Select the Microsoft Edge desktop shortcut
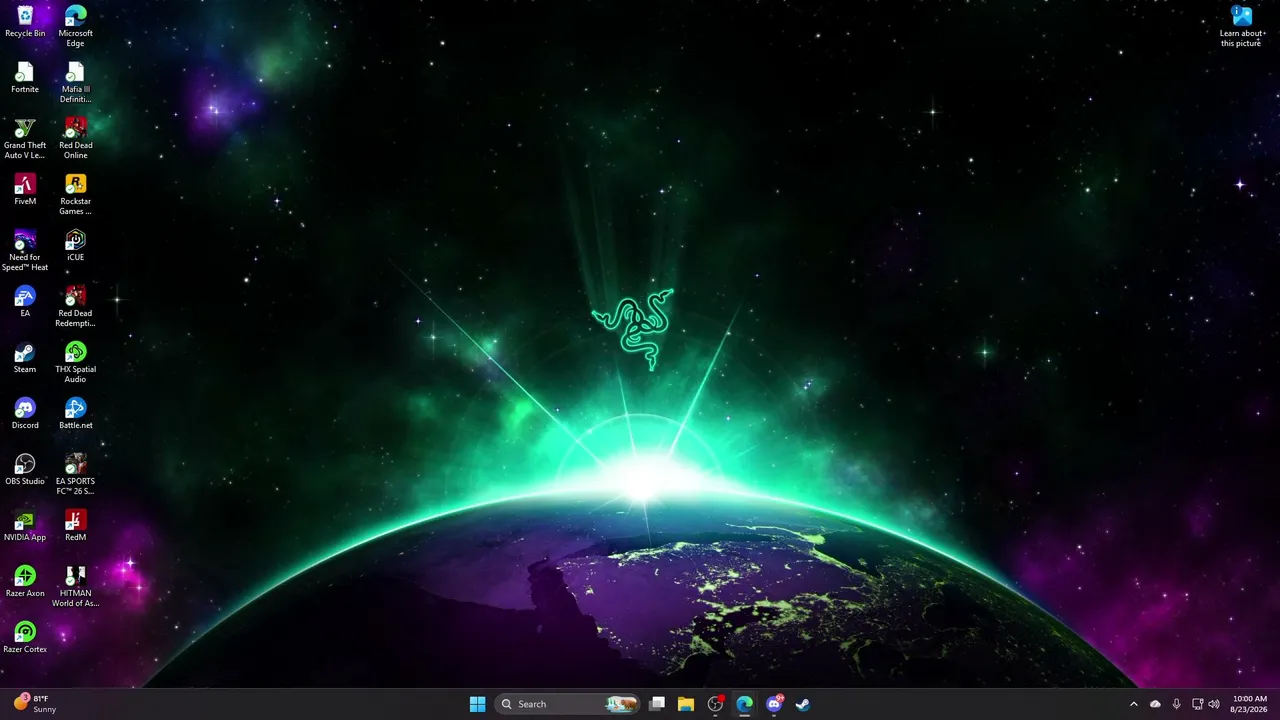Viewport: 1280px width, 720px height. [x=75, y=27]
